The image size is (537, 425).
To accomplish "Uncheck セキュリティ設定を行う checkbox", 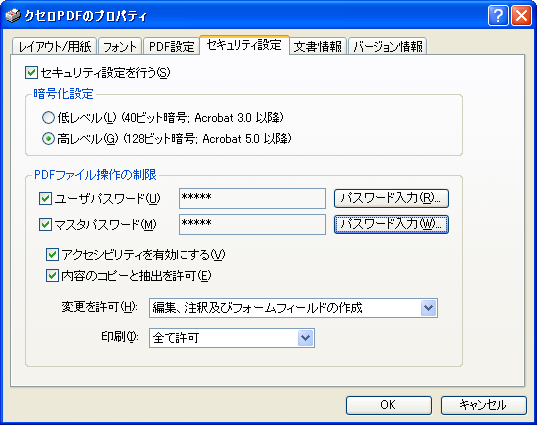I will coord(31,73).
